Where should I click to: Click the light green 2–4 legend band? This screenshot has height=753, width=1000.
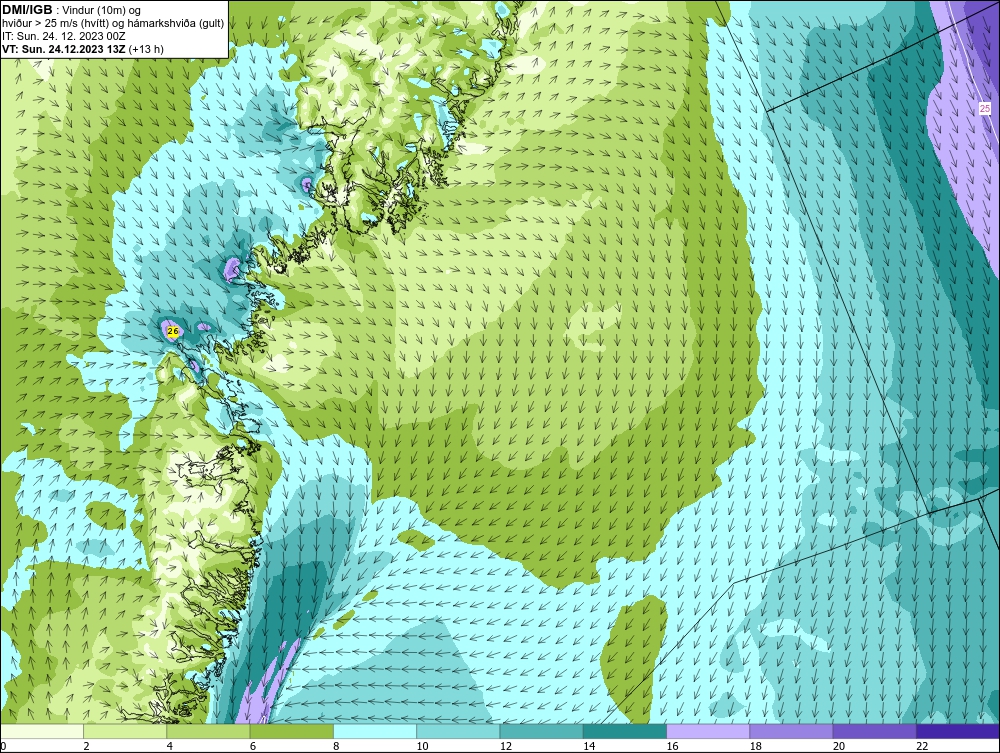(x=125, y=731)
